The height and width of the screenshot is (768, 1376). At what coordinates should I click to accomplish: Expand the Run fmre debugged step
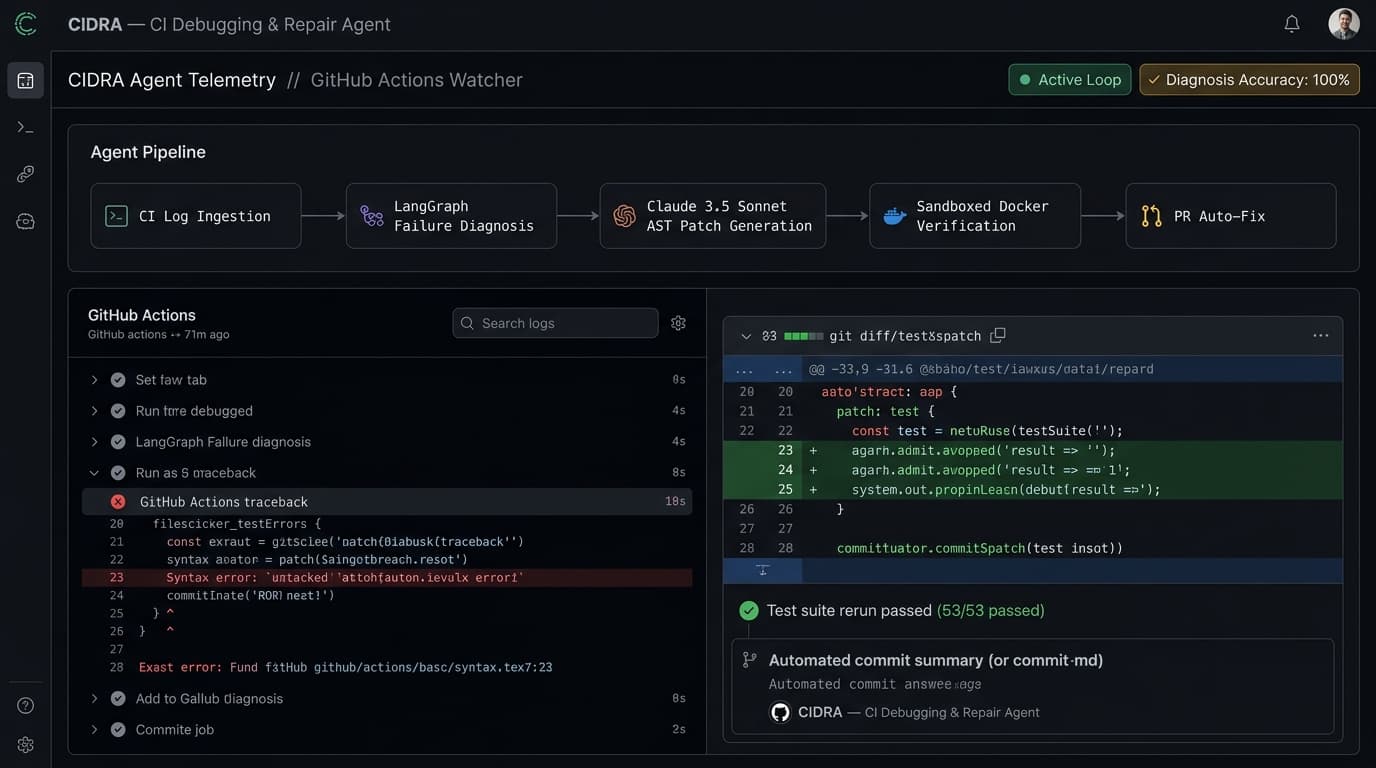94,411
